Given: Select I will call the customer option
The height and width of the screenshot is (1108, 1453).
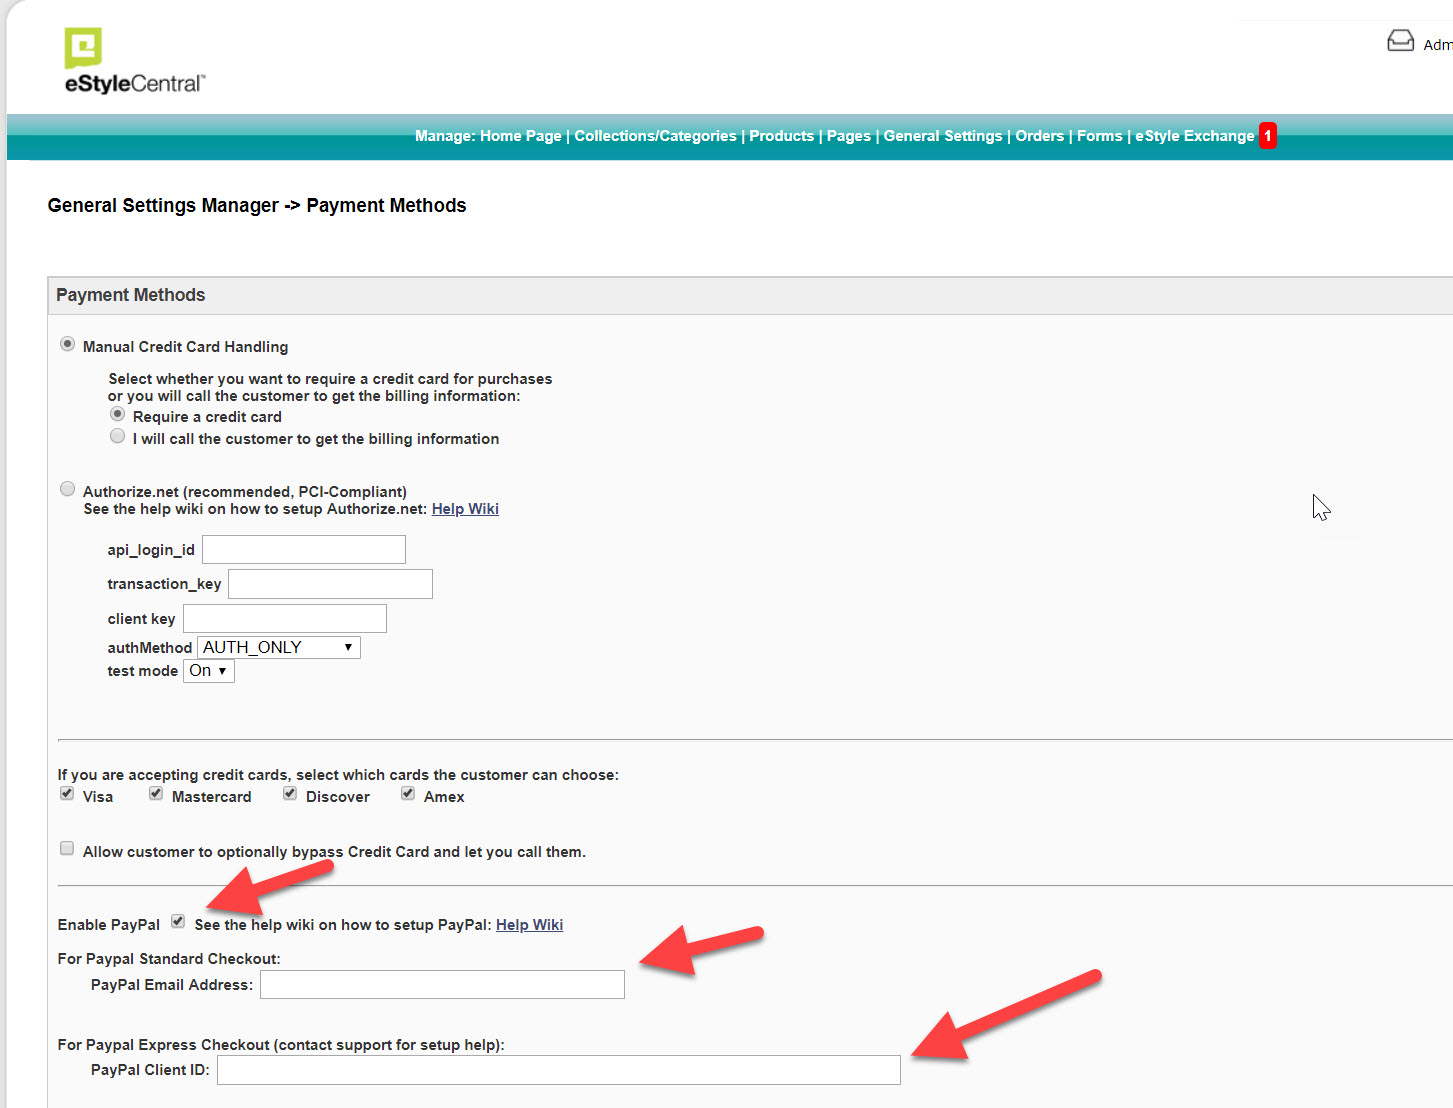Looking at the screenshot, I should tap(117, 436).
